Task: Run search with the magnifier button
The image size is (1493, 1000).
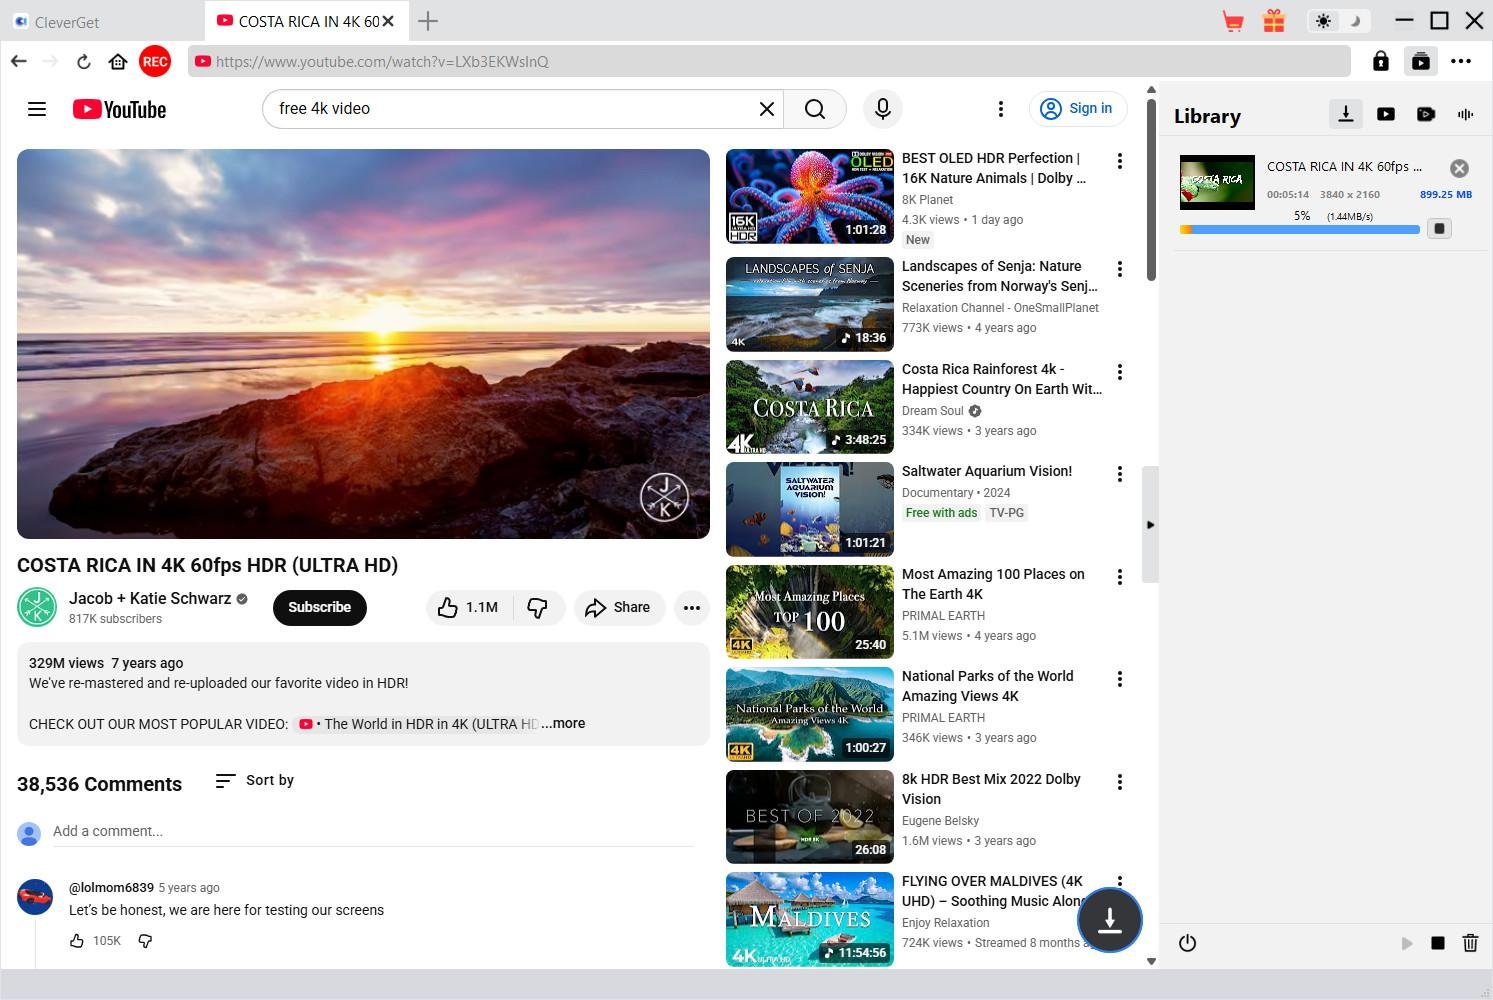Action: click(x=815, y=109)
